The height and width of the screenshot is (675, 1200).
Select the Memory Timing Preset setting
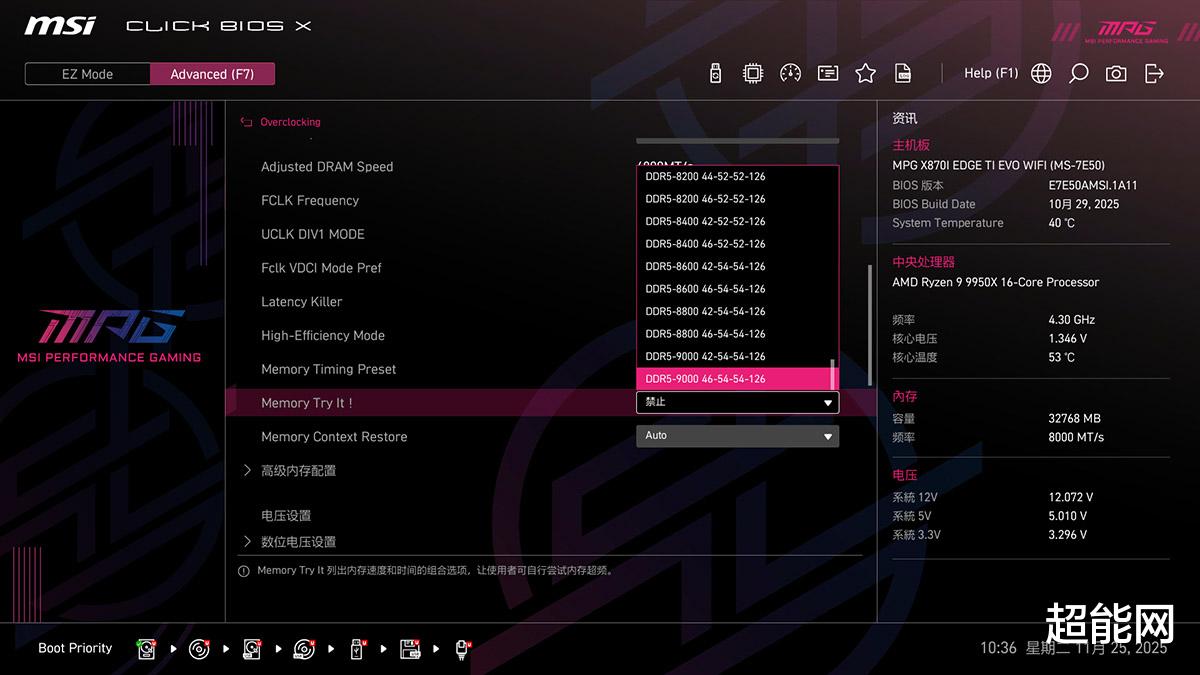click(329, 369)
